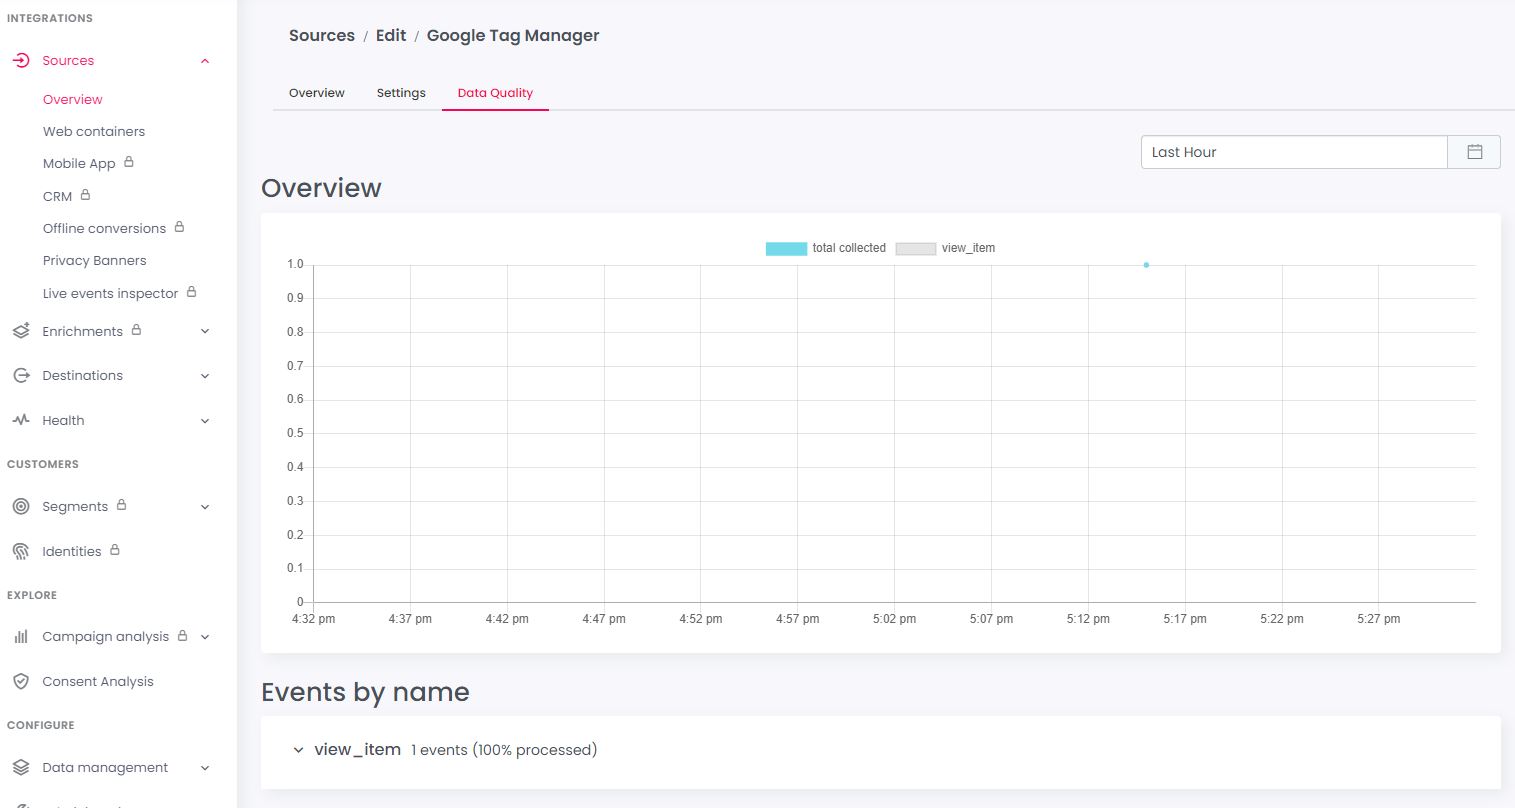The width and height of the screenshot is (1515, 808).
Task: Click the Edit breadcrumb link
Action: pyautogui.click(x=391, y=35)
